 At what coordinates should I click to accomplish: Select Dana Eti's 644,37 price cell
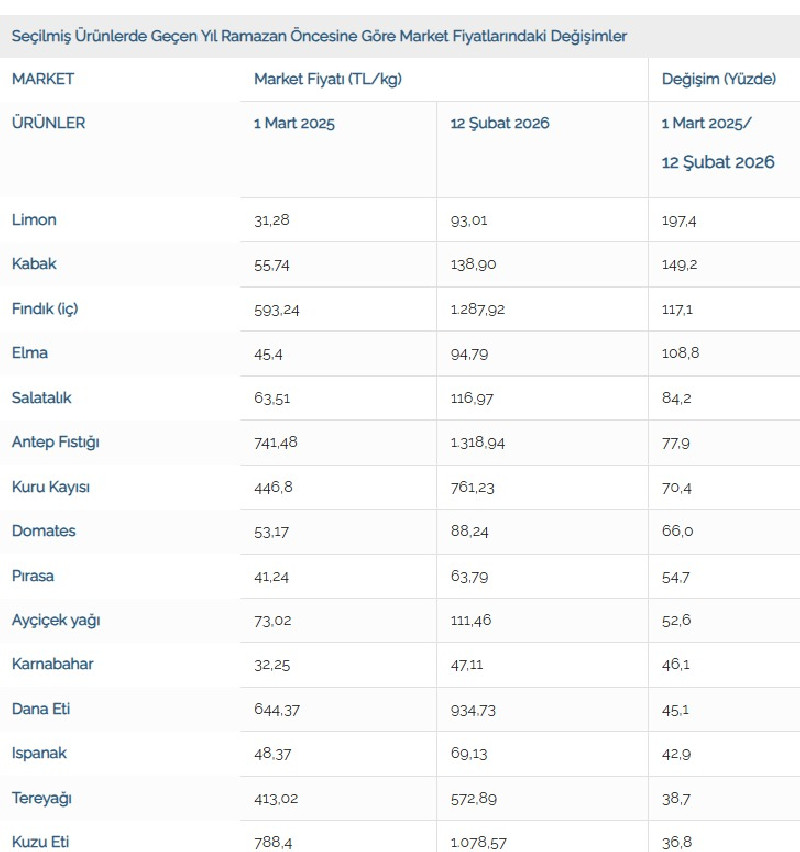(x=276, y=709)
